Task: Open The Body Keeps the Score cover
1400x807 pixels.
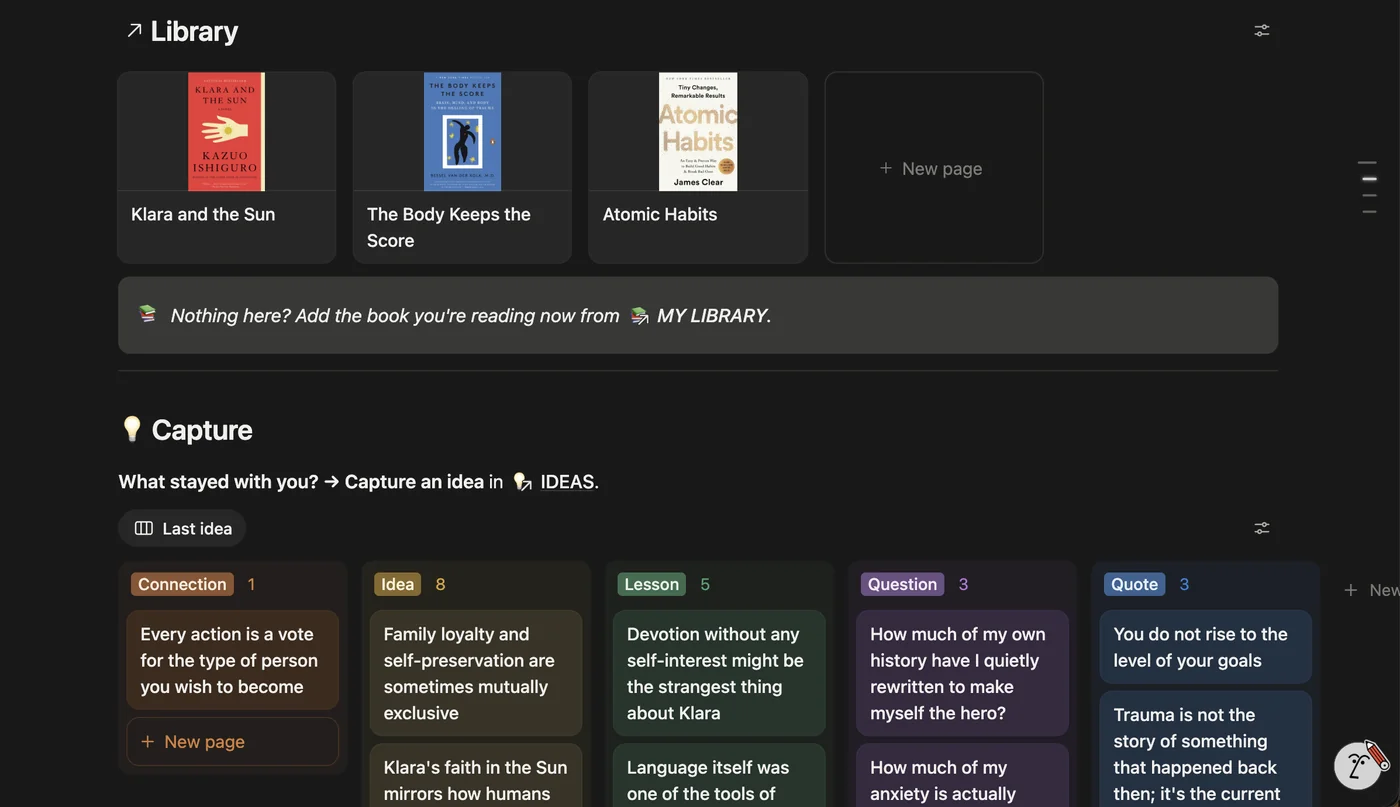Action: tap(462, 131)
